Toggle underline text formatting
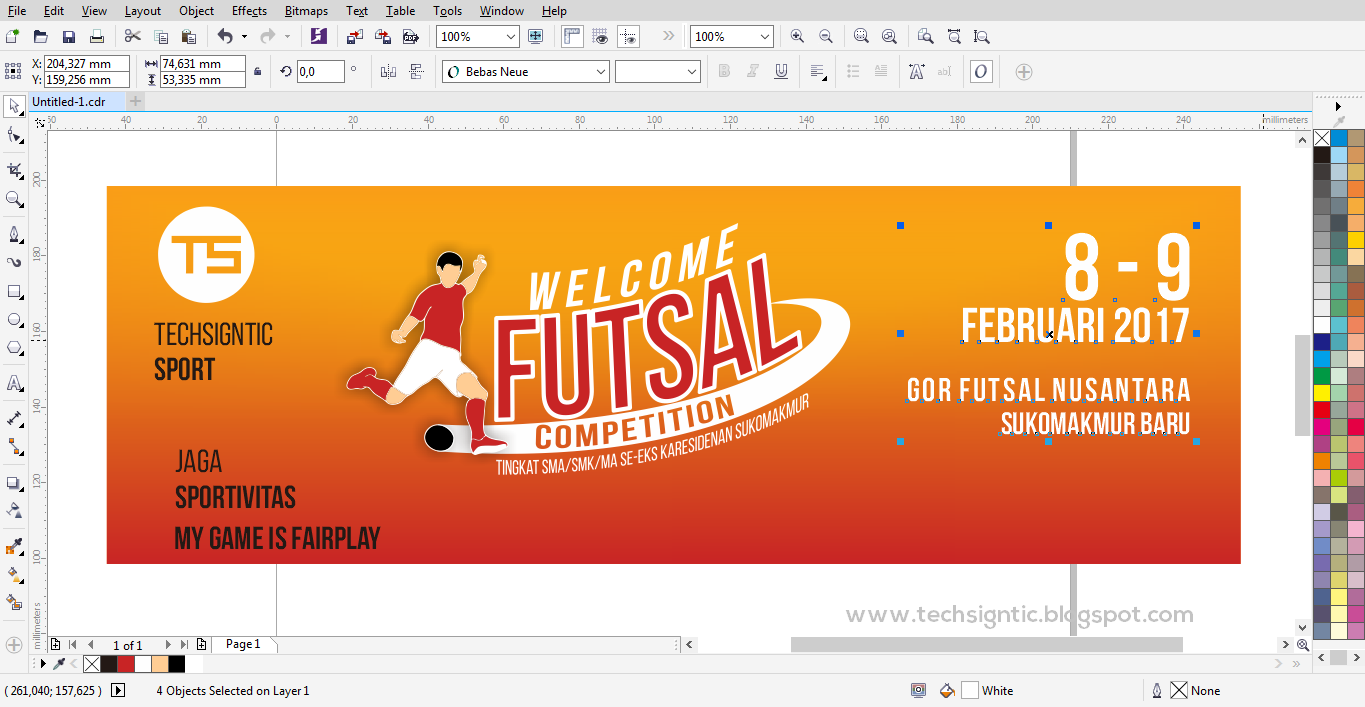 [x=781, y=71]
